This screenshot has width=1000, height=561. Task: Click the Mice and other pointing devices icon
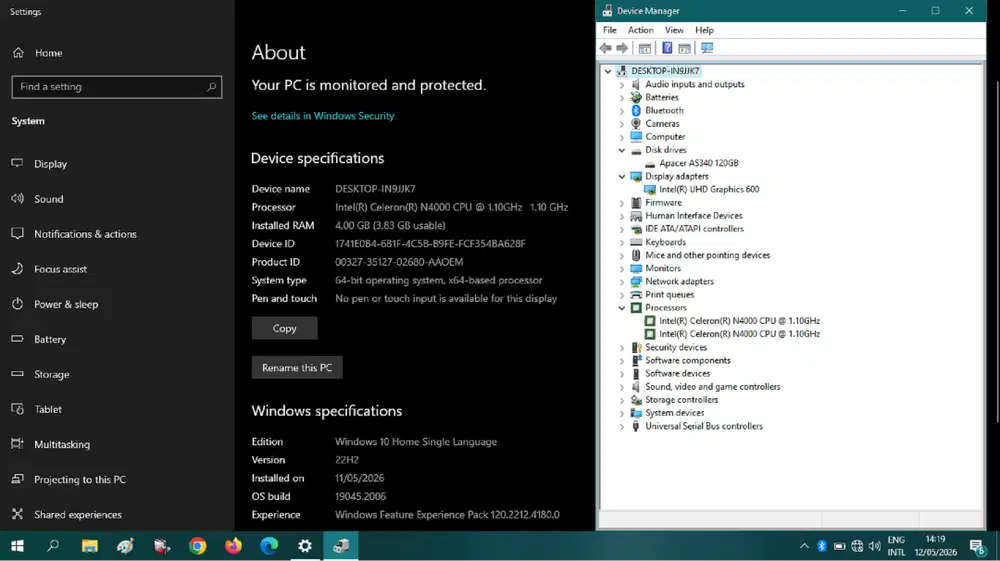[x=636, y=255]
